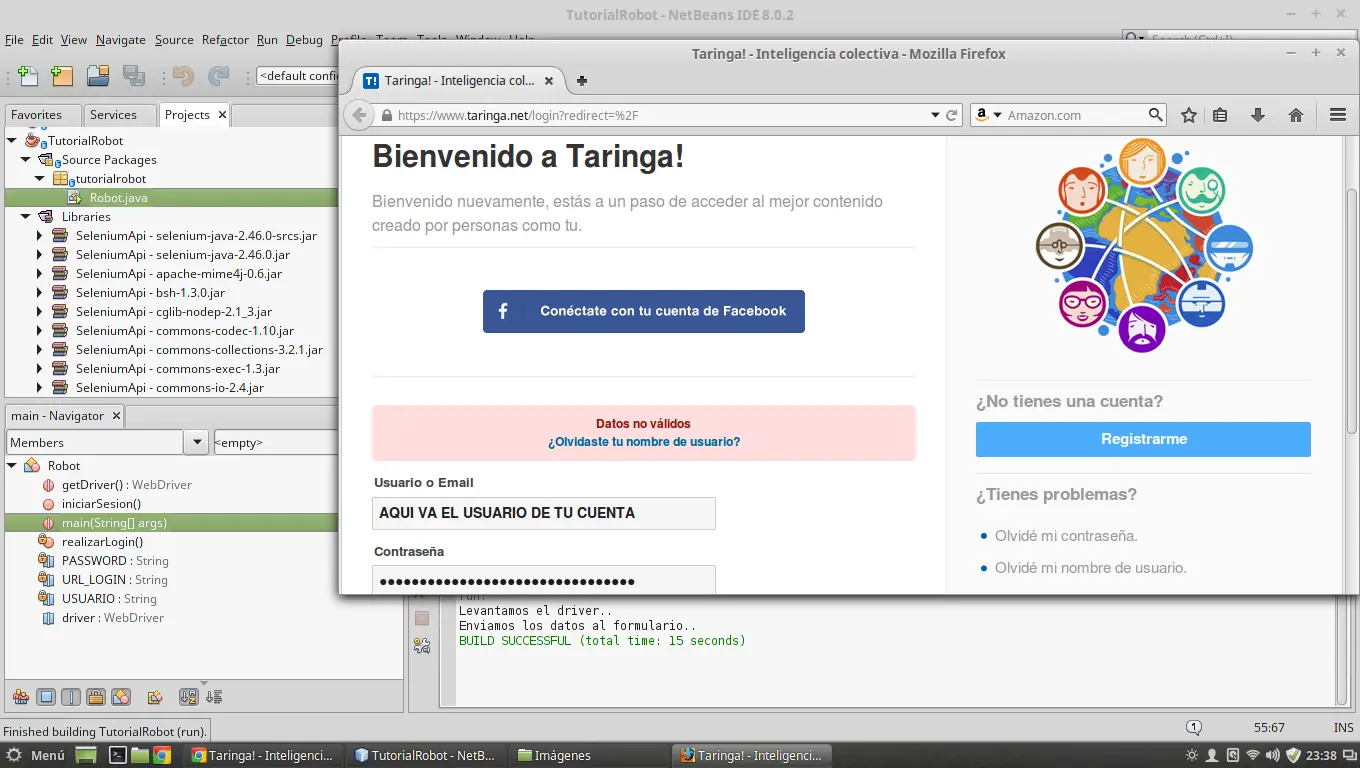Click Conéctate con tu cuenta de Facebook

coord(644,311)
